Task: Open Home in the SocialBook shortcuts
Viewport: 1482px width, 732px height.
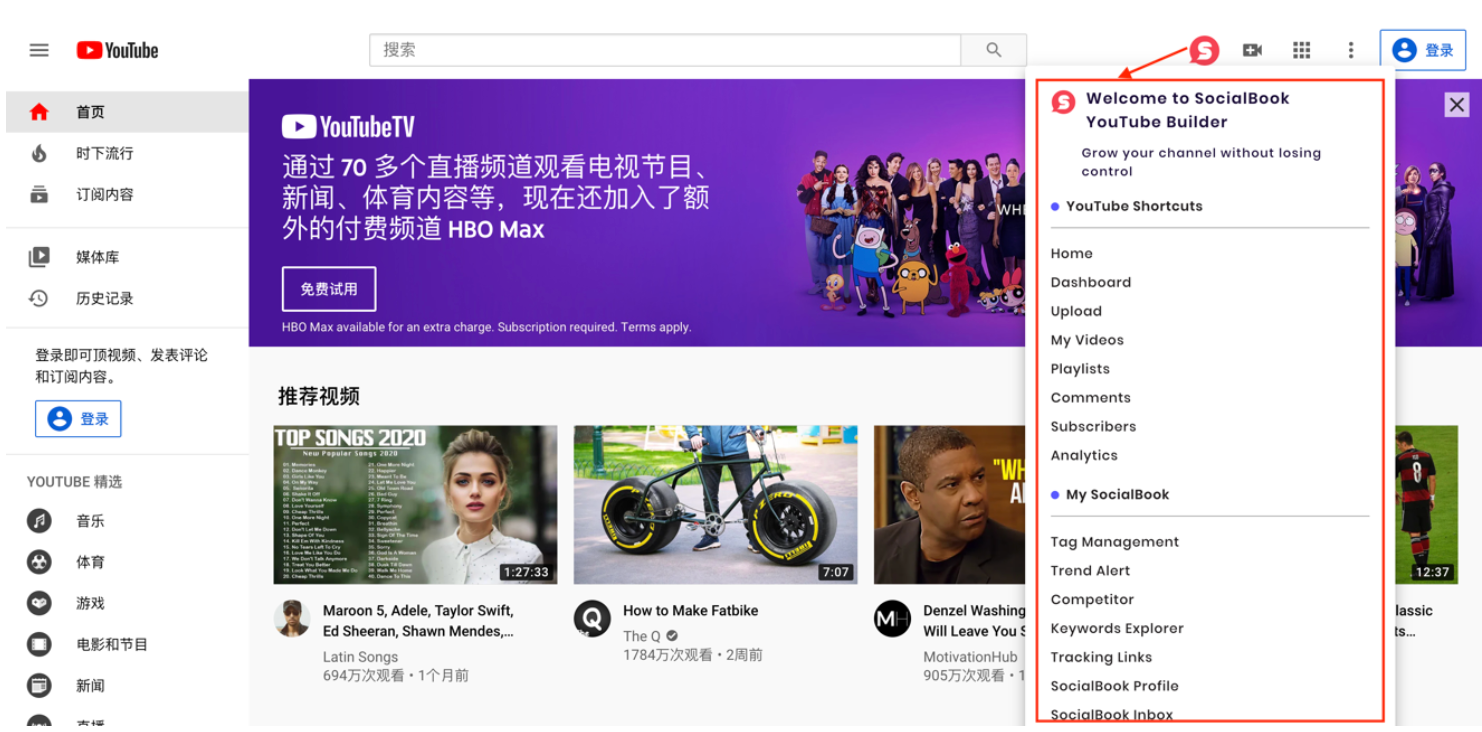Action: pyautogui.click(x=1071, y=254)
